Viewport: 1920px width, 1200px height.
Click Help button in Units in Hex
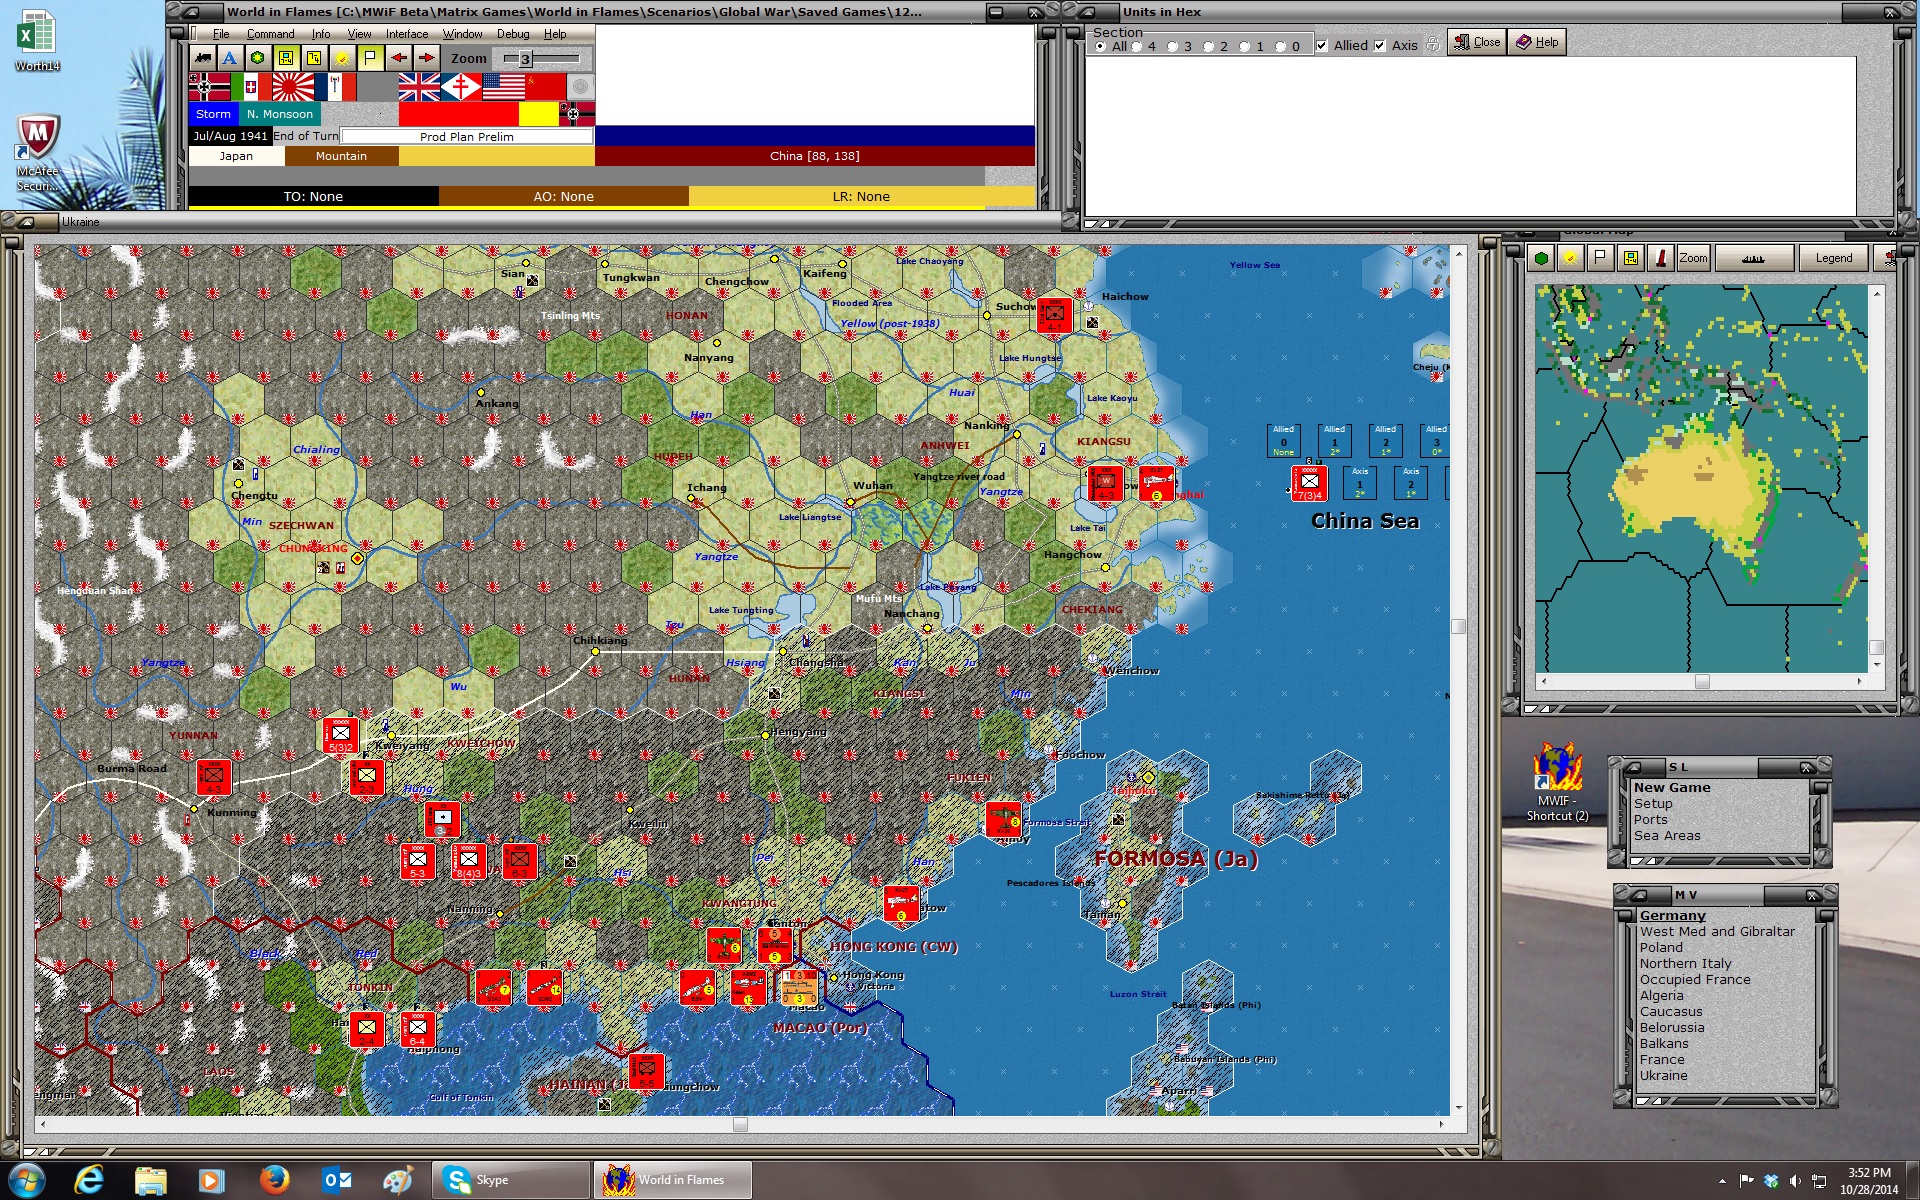[1538, 42]
